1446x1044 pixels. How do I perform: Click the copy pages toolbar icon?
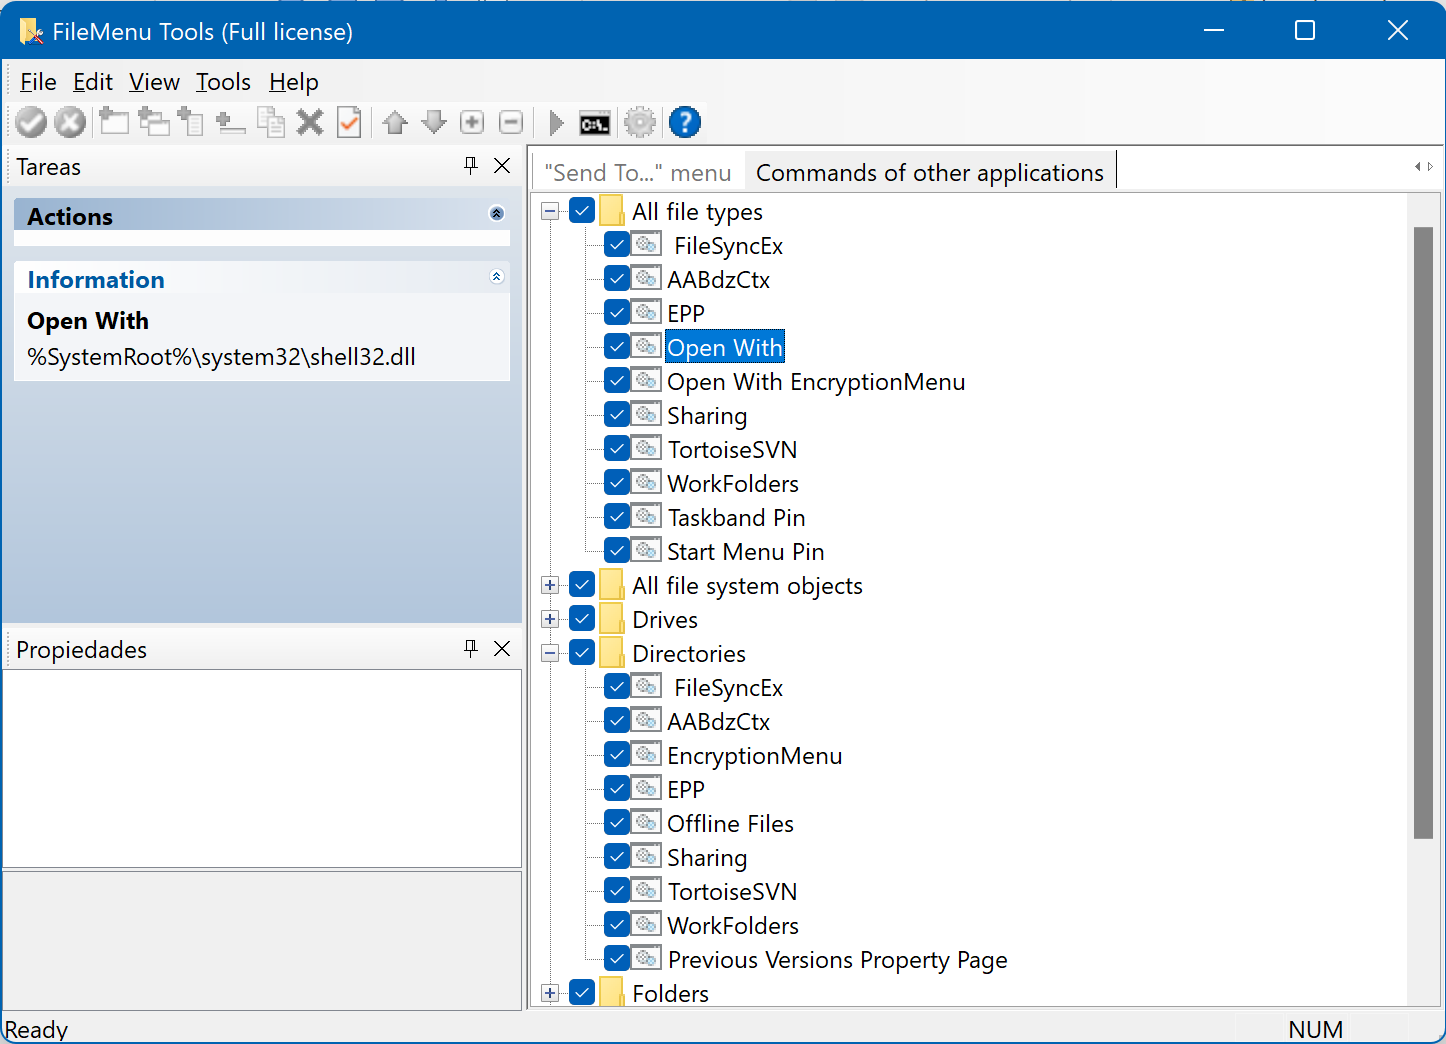[x=271, y=122]
